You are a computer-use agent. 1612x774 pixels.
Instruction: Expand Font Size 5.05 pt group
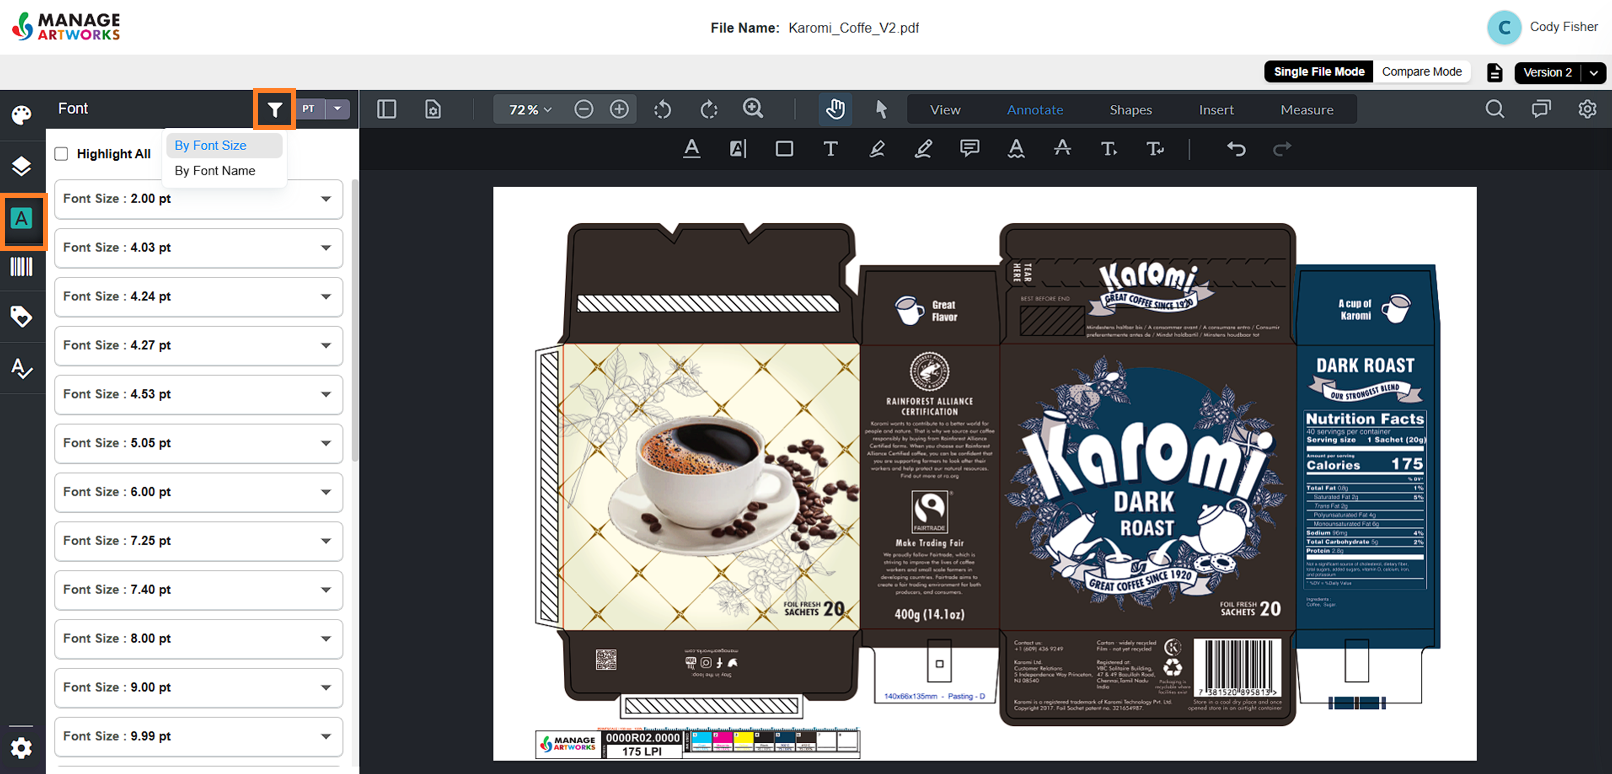coord(199,443)
